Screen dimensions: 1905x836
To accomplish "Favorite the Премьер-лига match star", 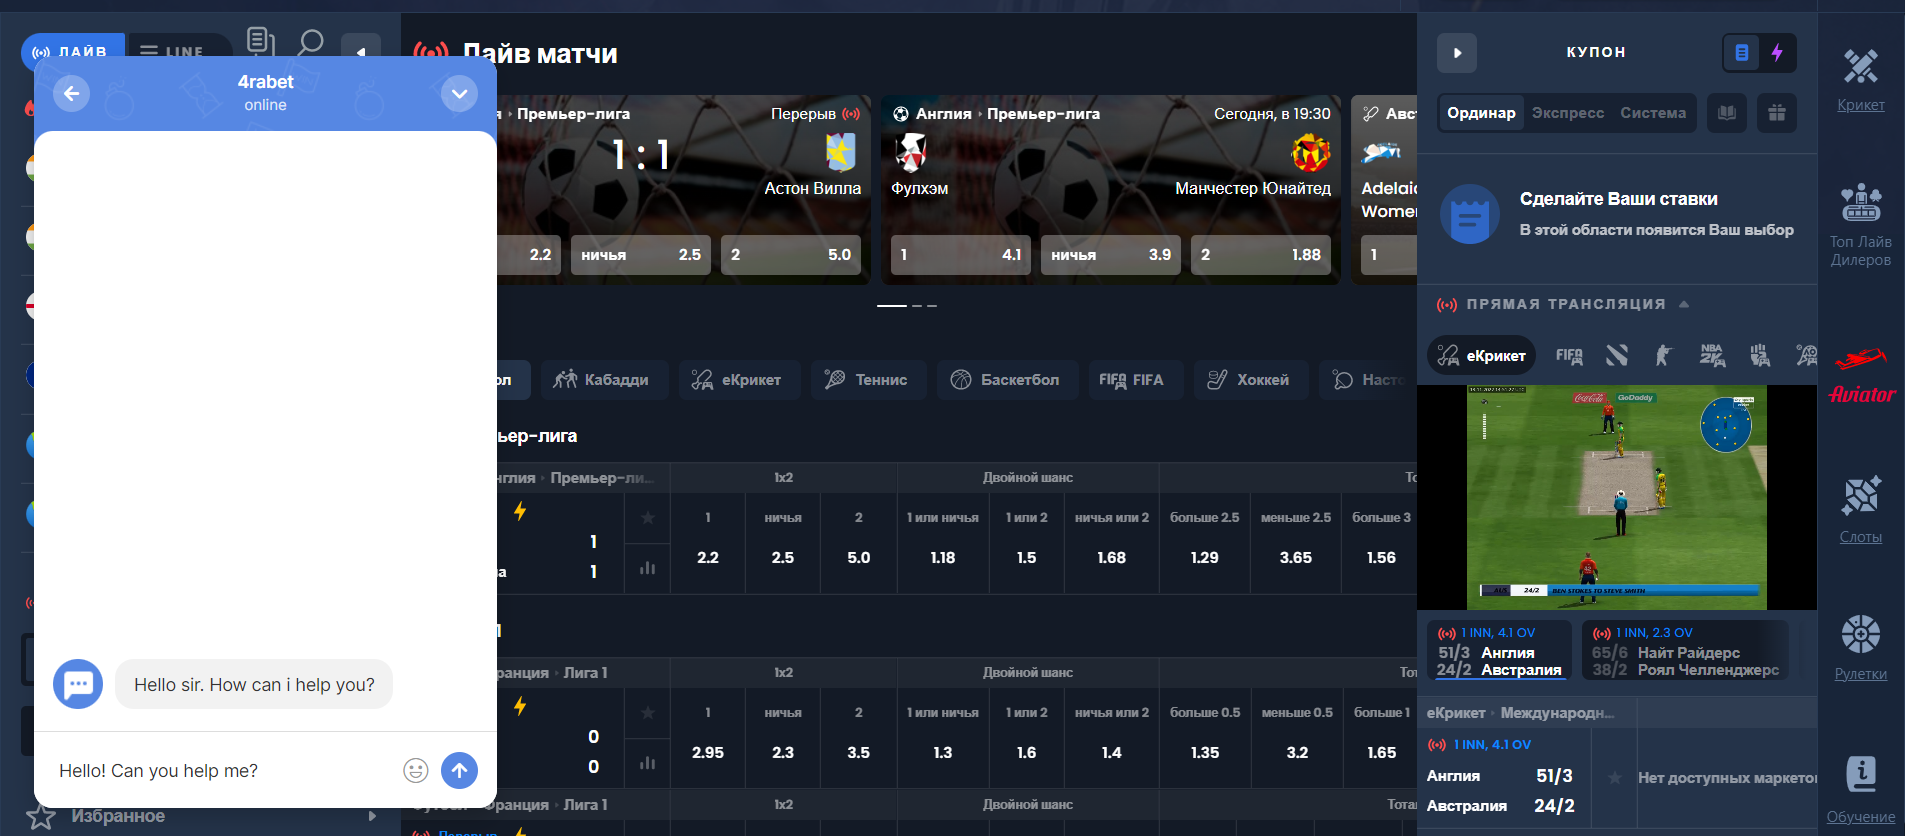I will tap(648, 518).
